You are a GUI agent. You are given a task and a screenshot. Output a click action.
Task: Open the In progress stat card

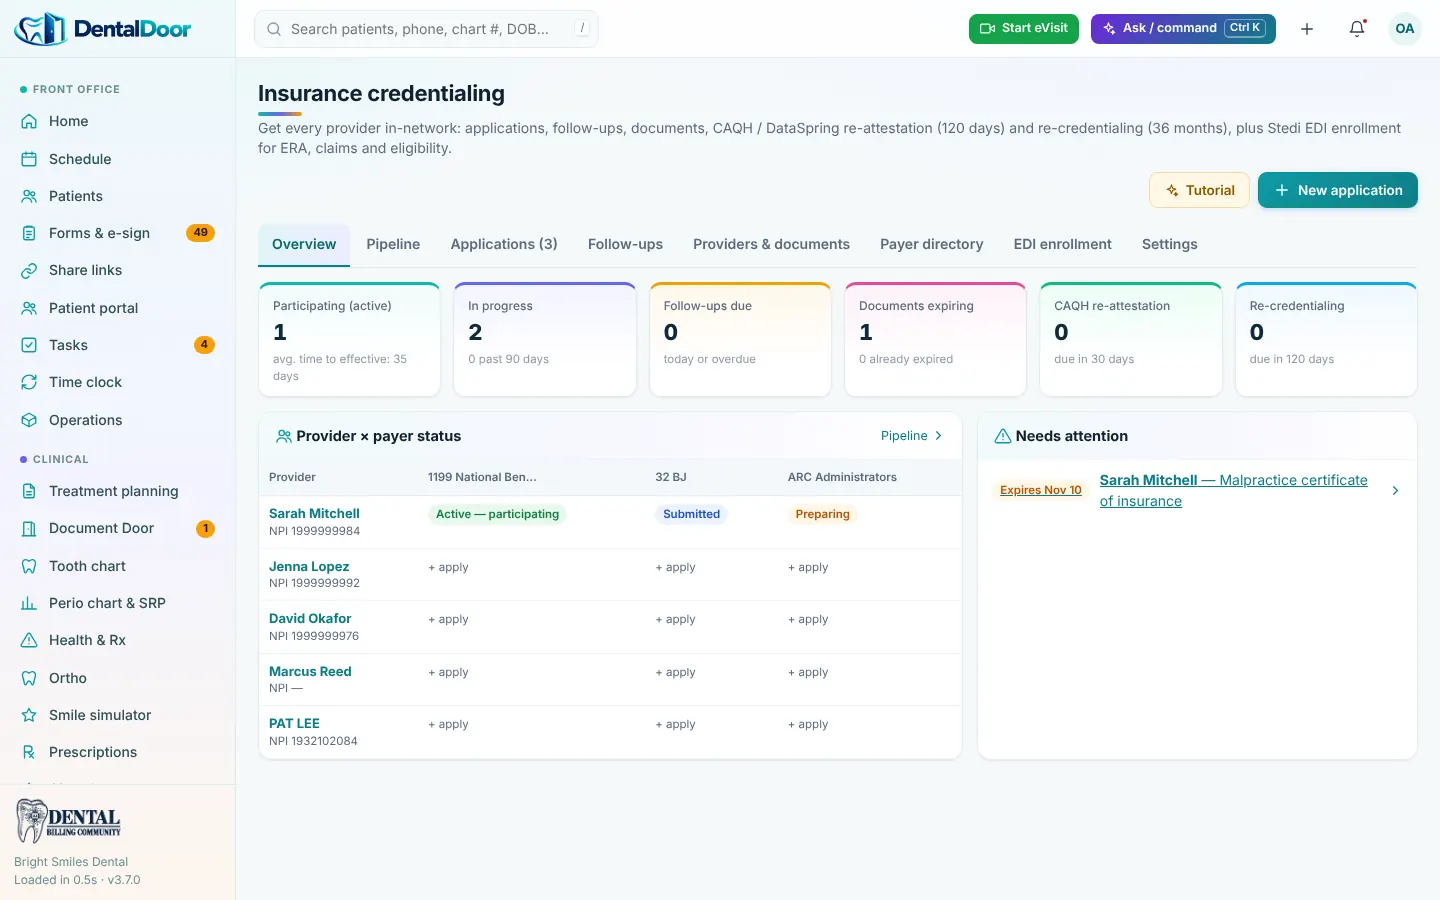(x=545, y=339)
